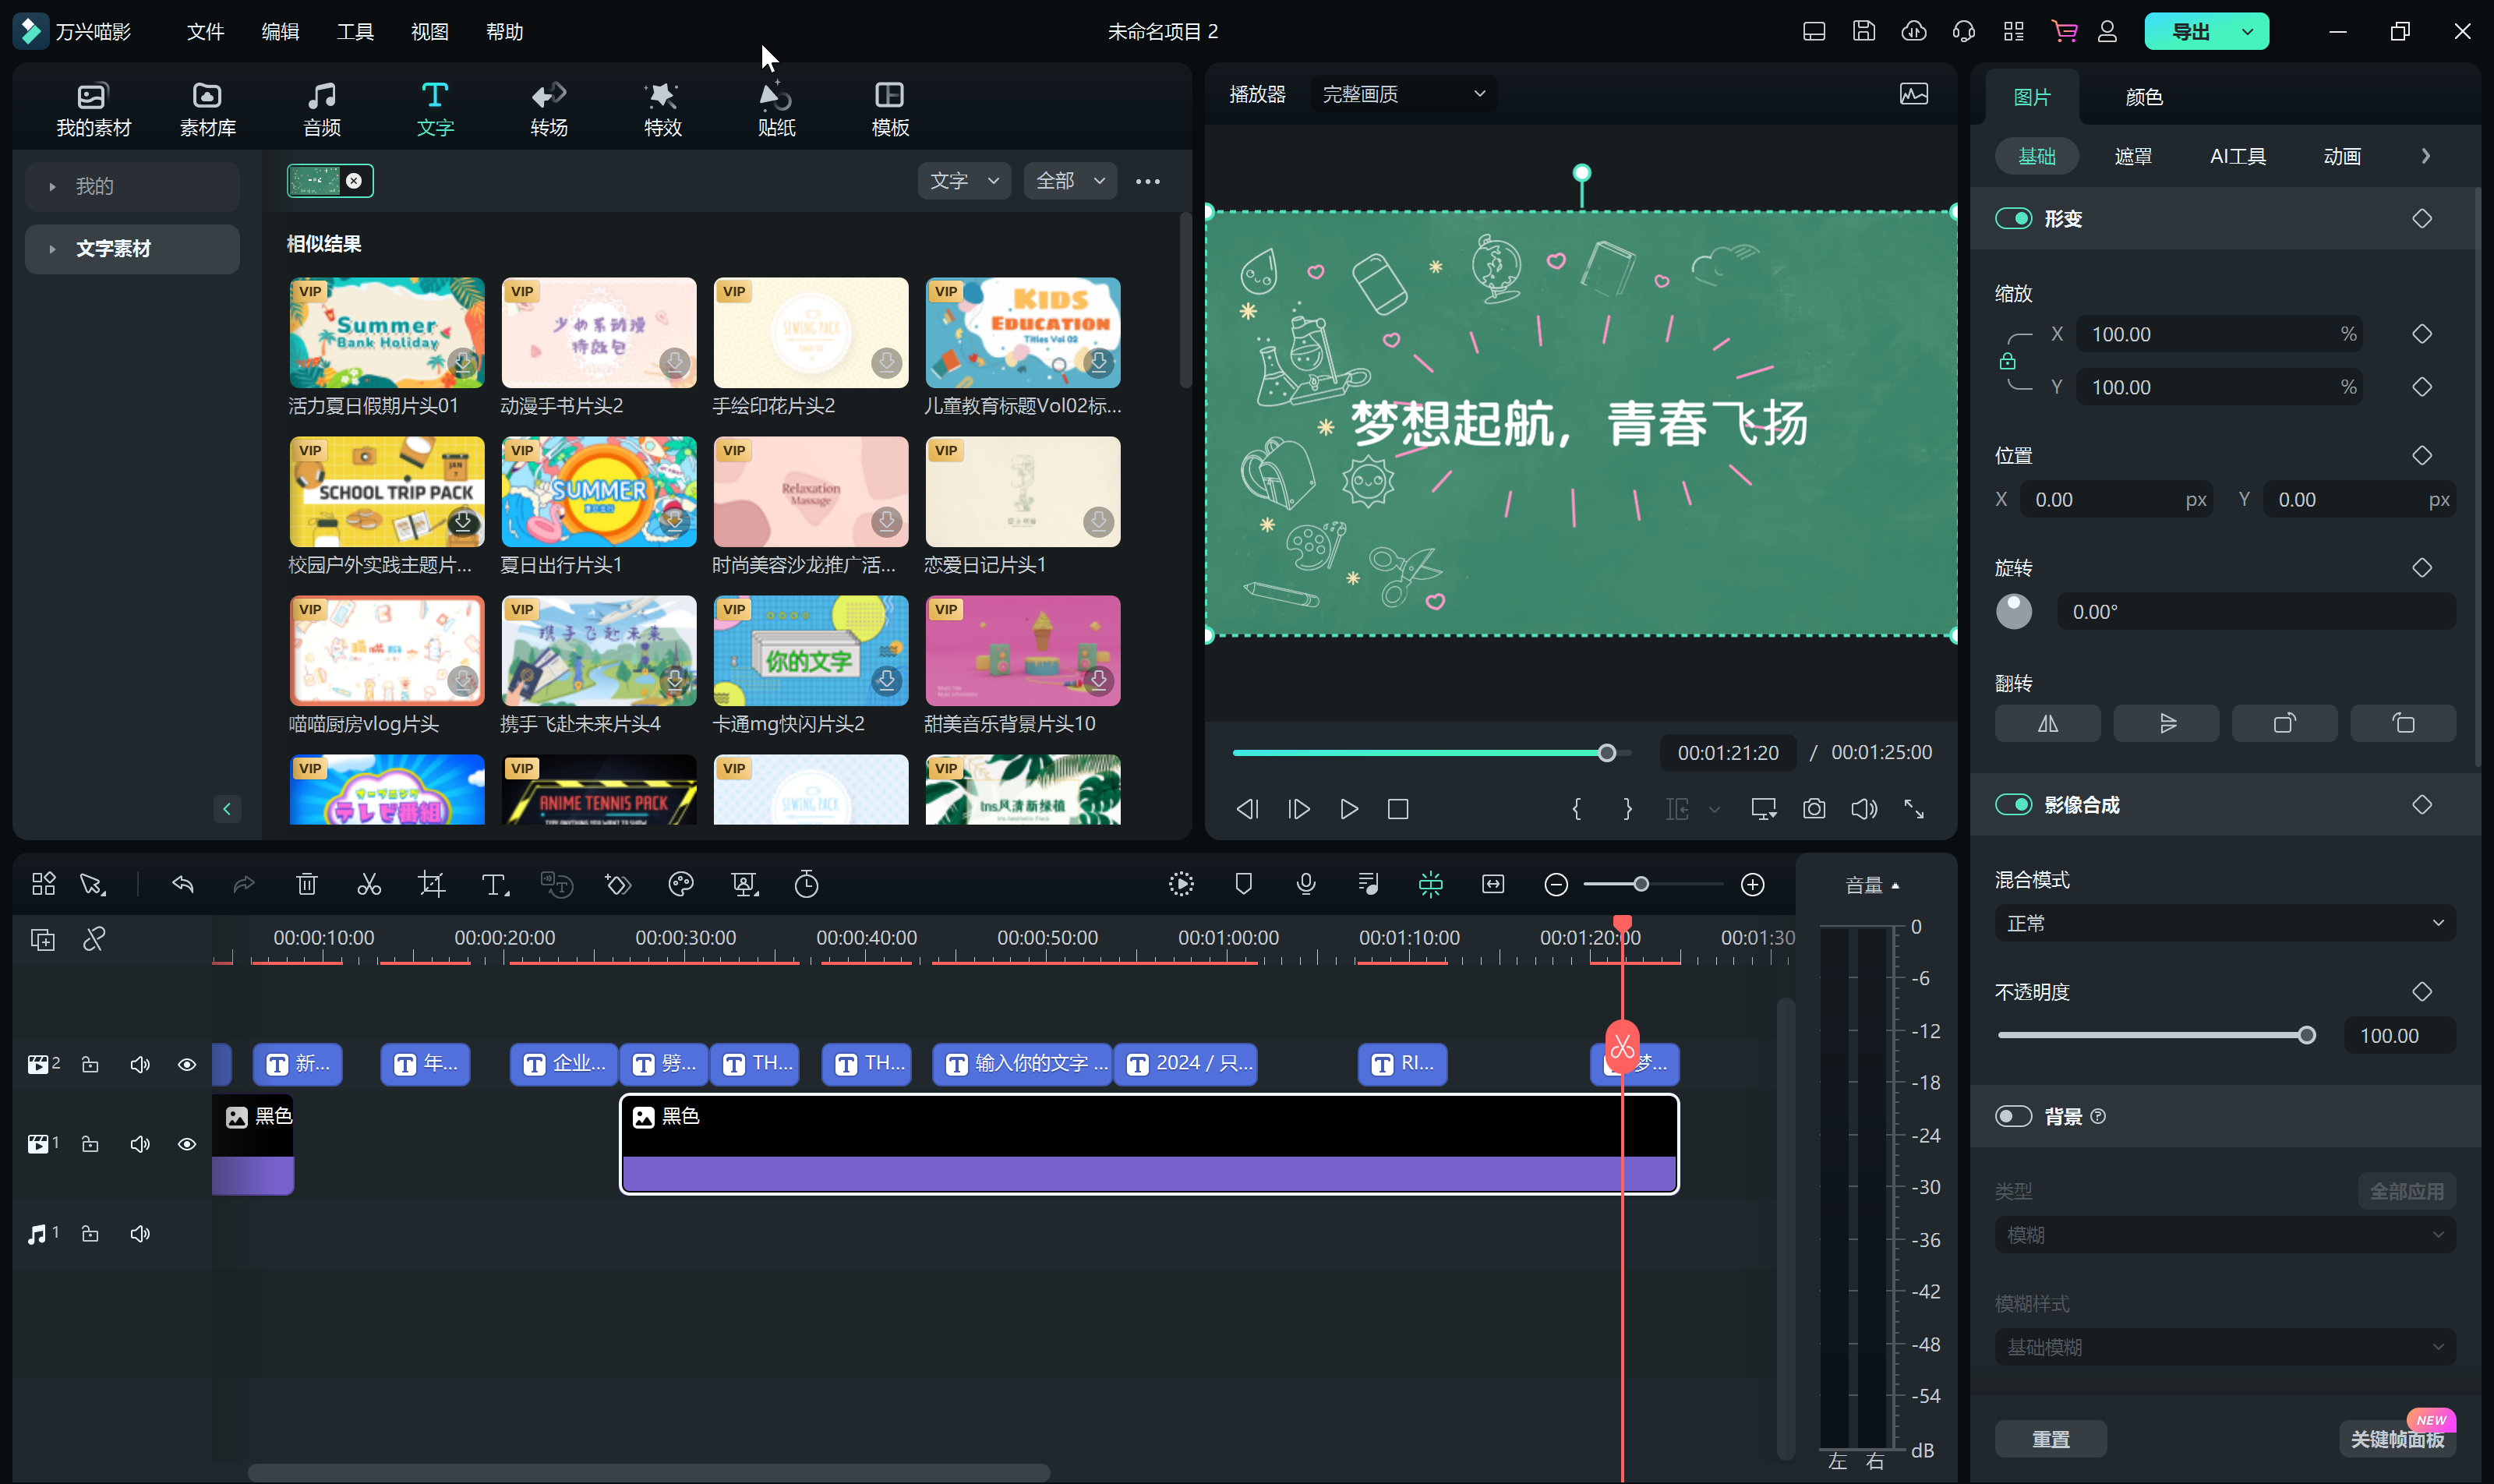Toggle the 形变 transform switch
The image size is (2494, 1484).
[x=2013, y=219]
